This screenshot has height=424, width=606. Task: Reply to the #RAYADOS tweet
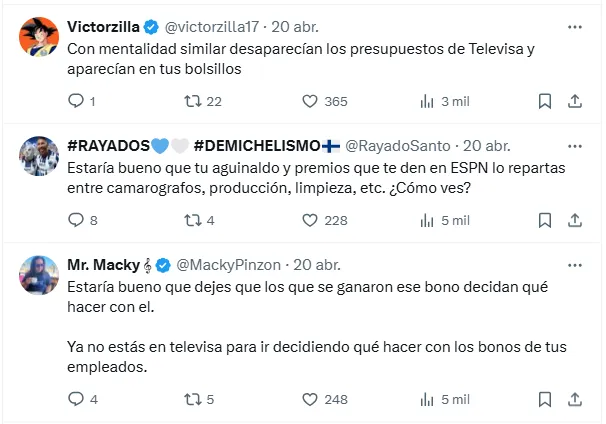point(76,220)
